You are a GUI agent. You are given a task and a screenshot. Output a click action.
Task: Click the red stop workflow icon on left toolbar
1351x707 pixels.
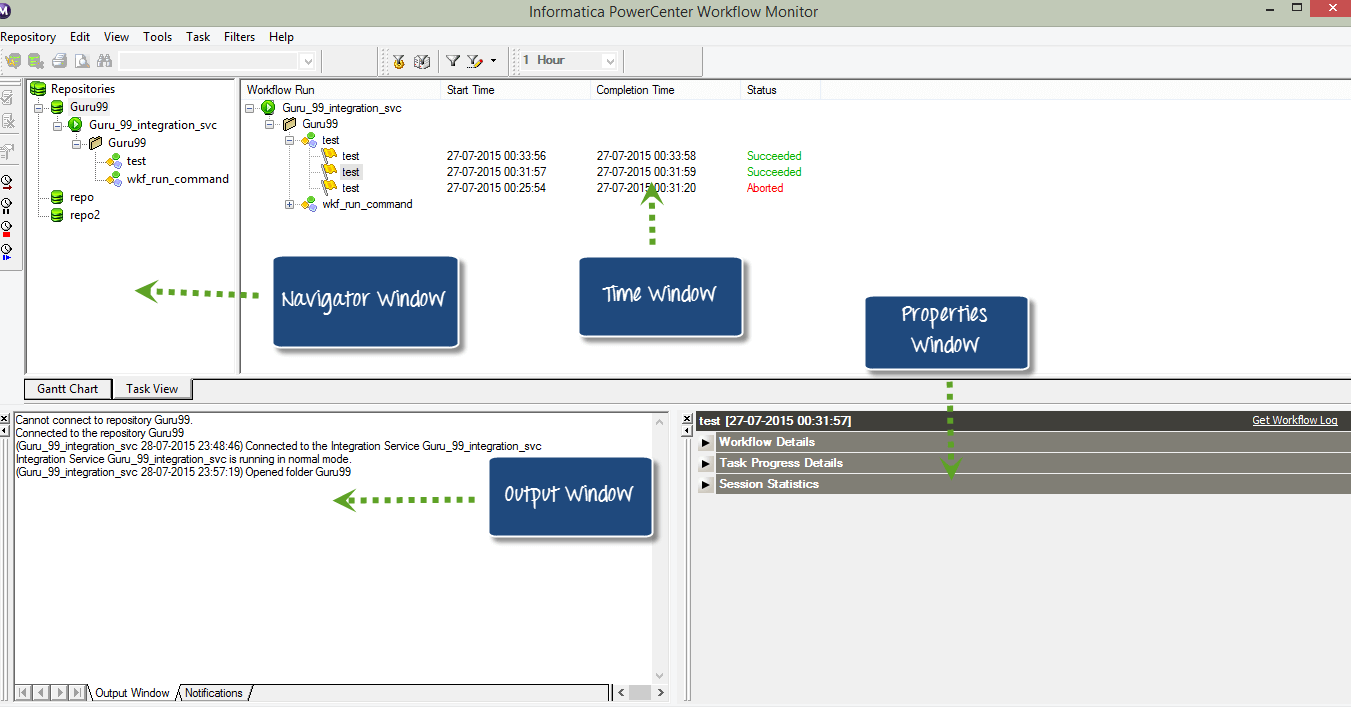pos(7,228)
